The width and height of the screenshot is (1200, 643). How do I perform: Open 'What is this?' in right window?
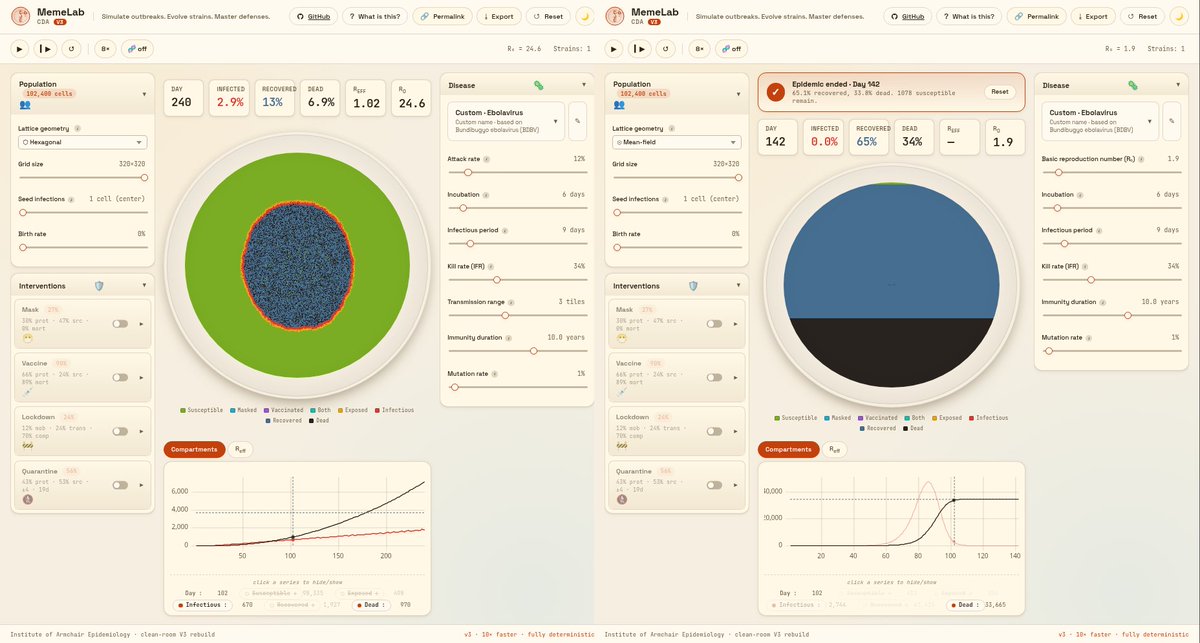[968, 16]
